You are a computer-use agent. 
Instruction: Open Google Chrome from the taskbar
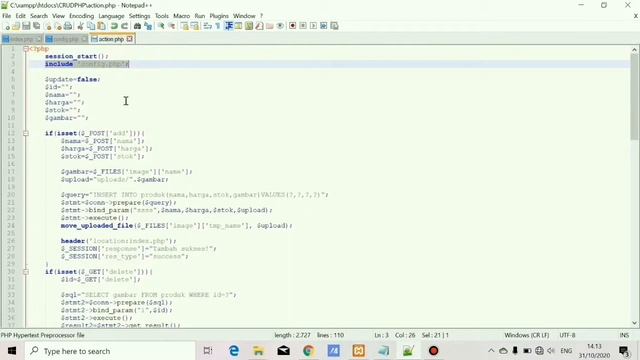pos(309,351)
